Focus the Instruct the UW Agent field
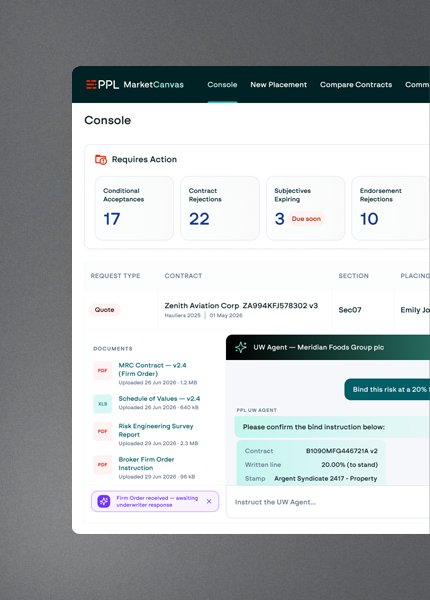Screen dimensions: 430x600 (328, 502)
